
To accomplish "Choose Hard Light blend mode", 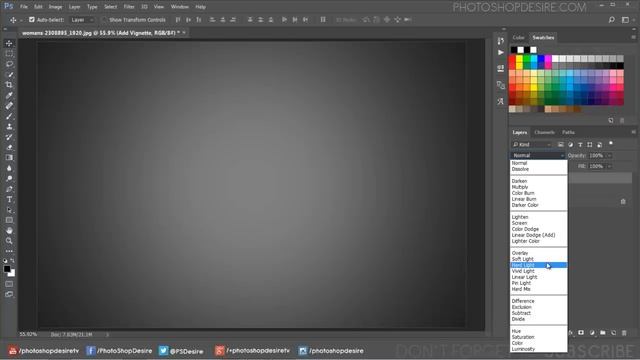I will pyautogui.click(x=538, y=265).
